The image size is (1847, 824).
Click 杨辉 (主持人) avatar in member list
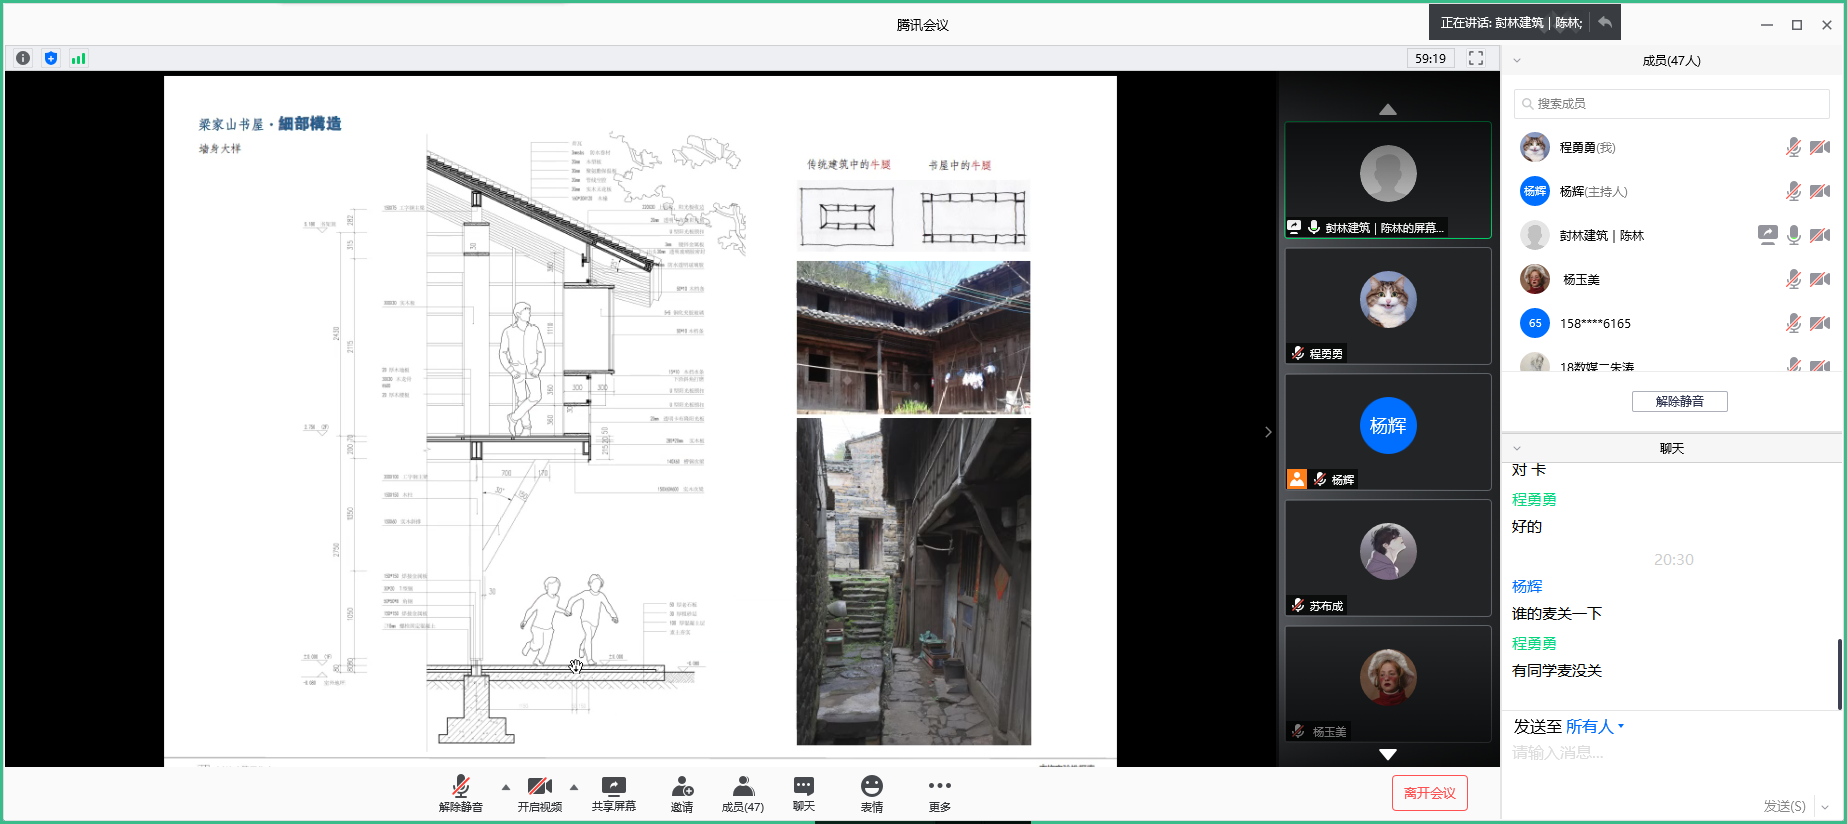pos(1535,191)
